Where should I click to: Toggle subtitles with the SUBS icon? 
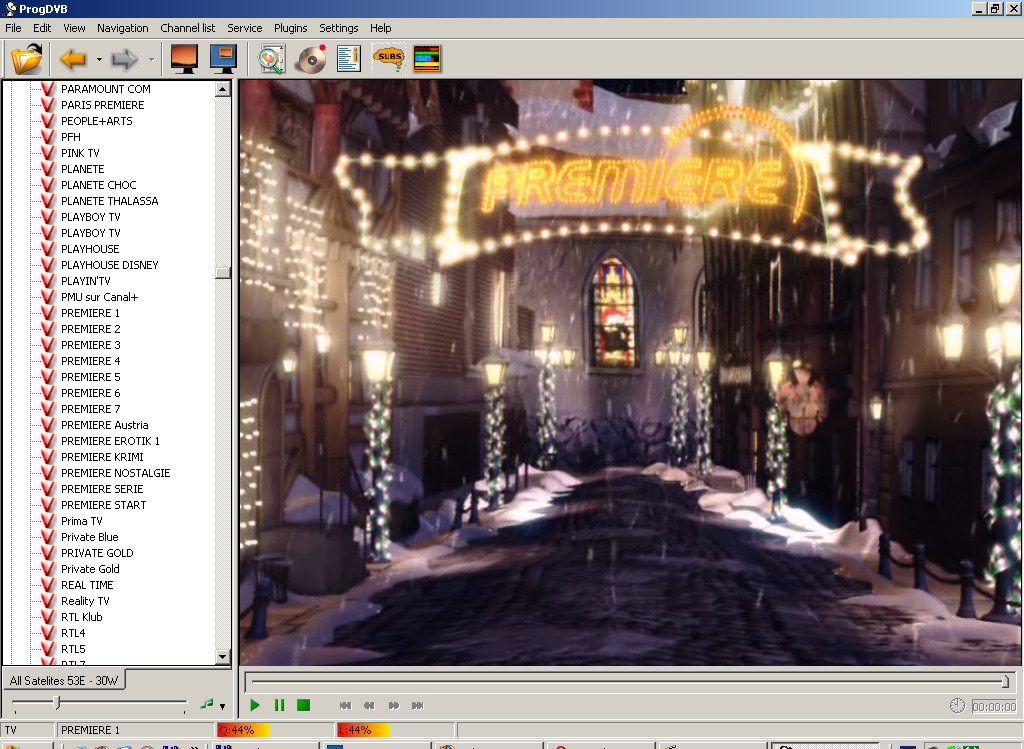click(389, 58)
